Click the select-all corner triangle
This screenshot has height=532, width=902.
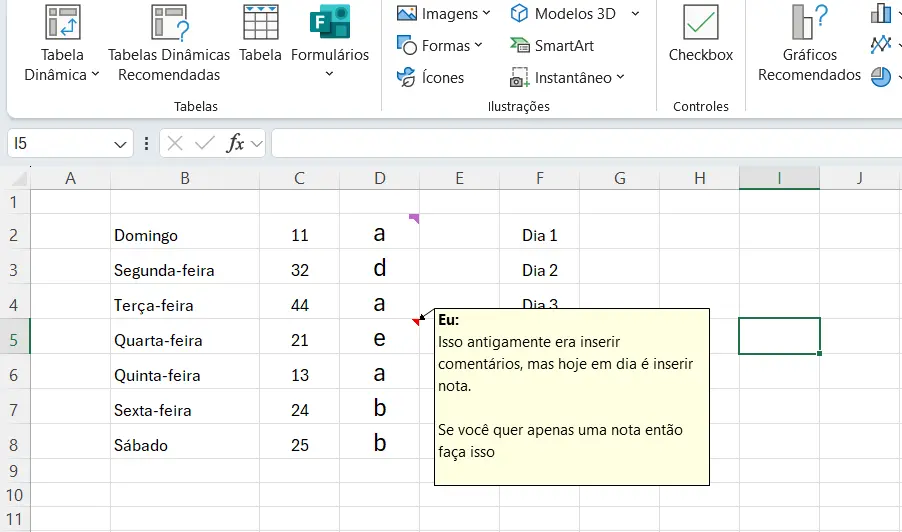pyautogui.click(x=19, y=179)
